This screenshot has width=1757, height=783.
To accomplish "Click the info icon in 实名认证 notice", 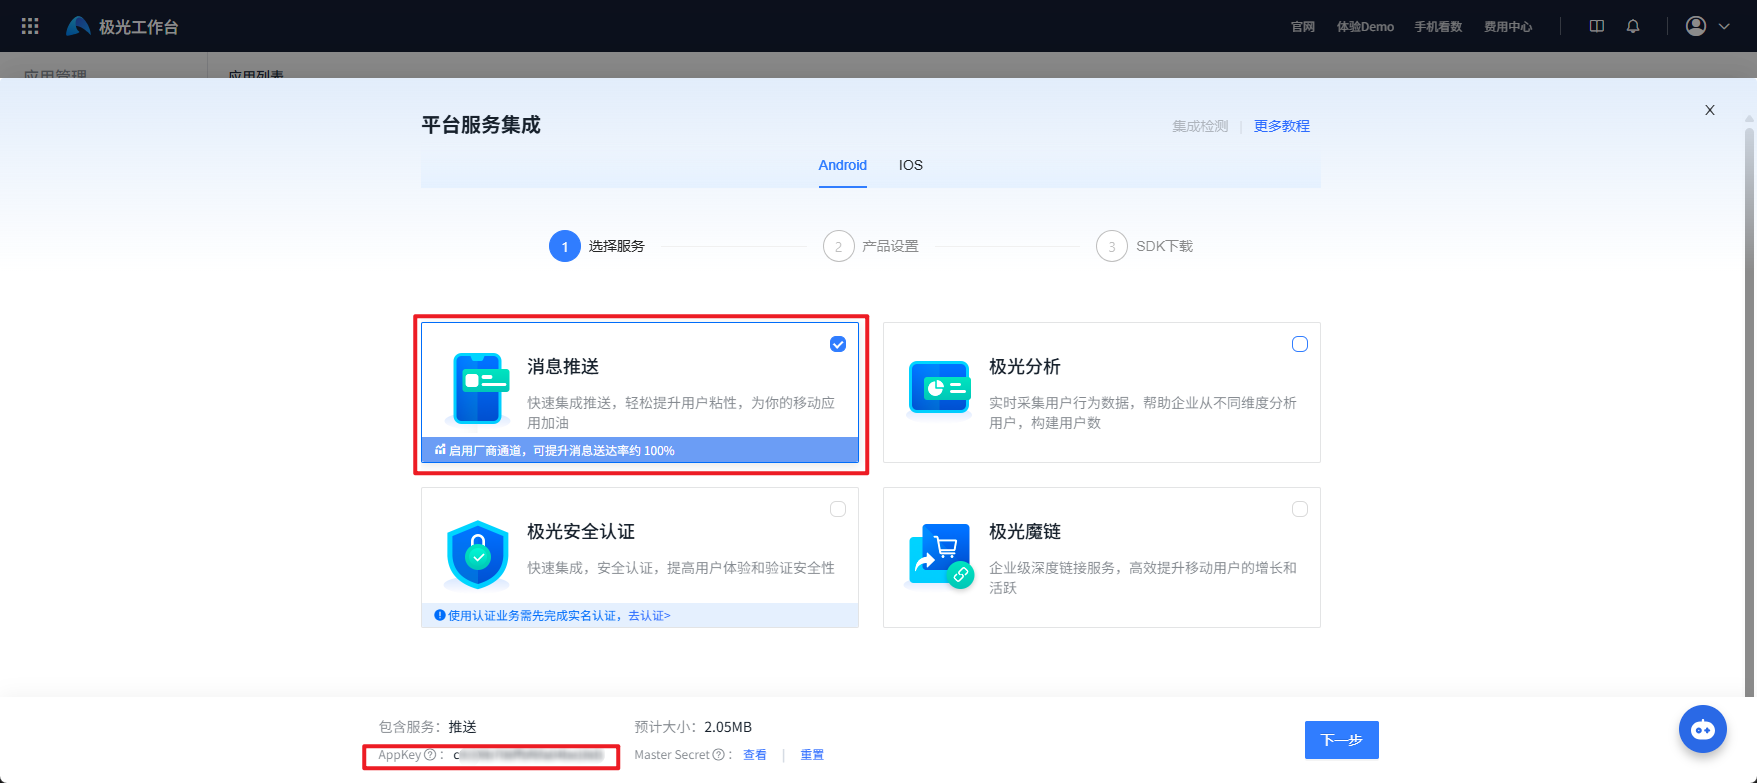I will coord(439,615).
